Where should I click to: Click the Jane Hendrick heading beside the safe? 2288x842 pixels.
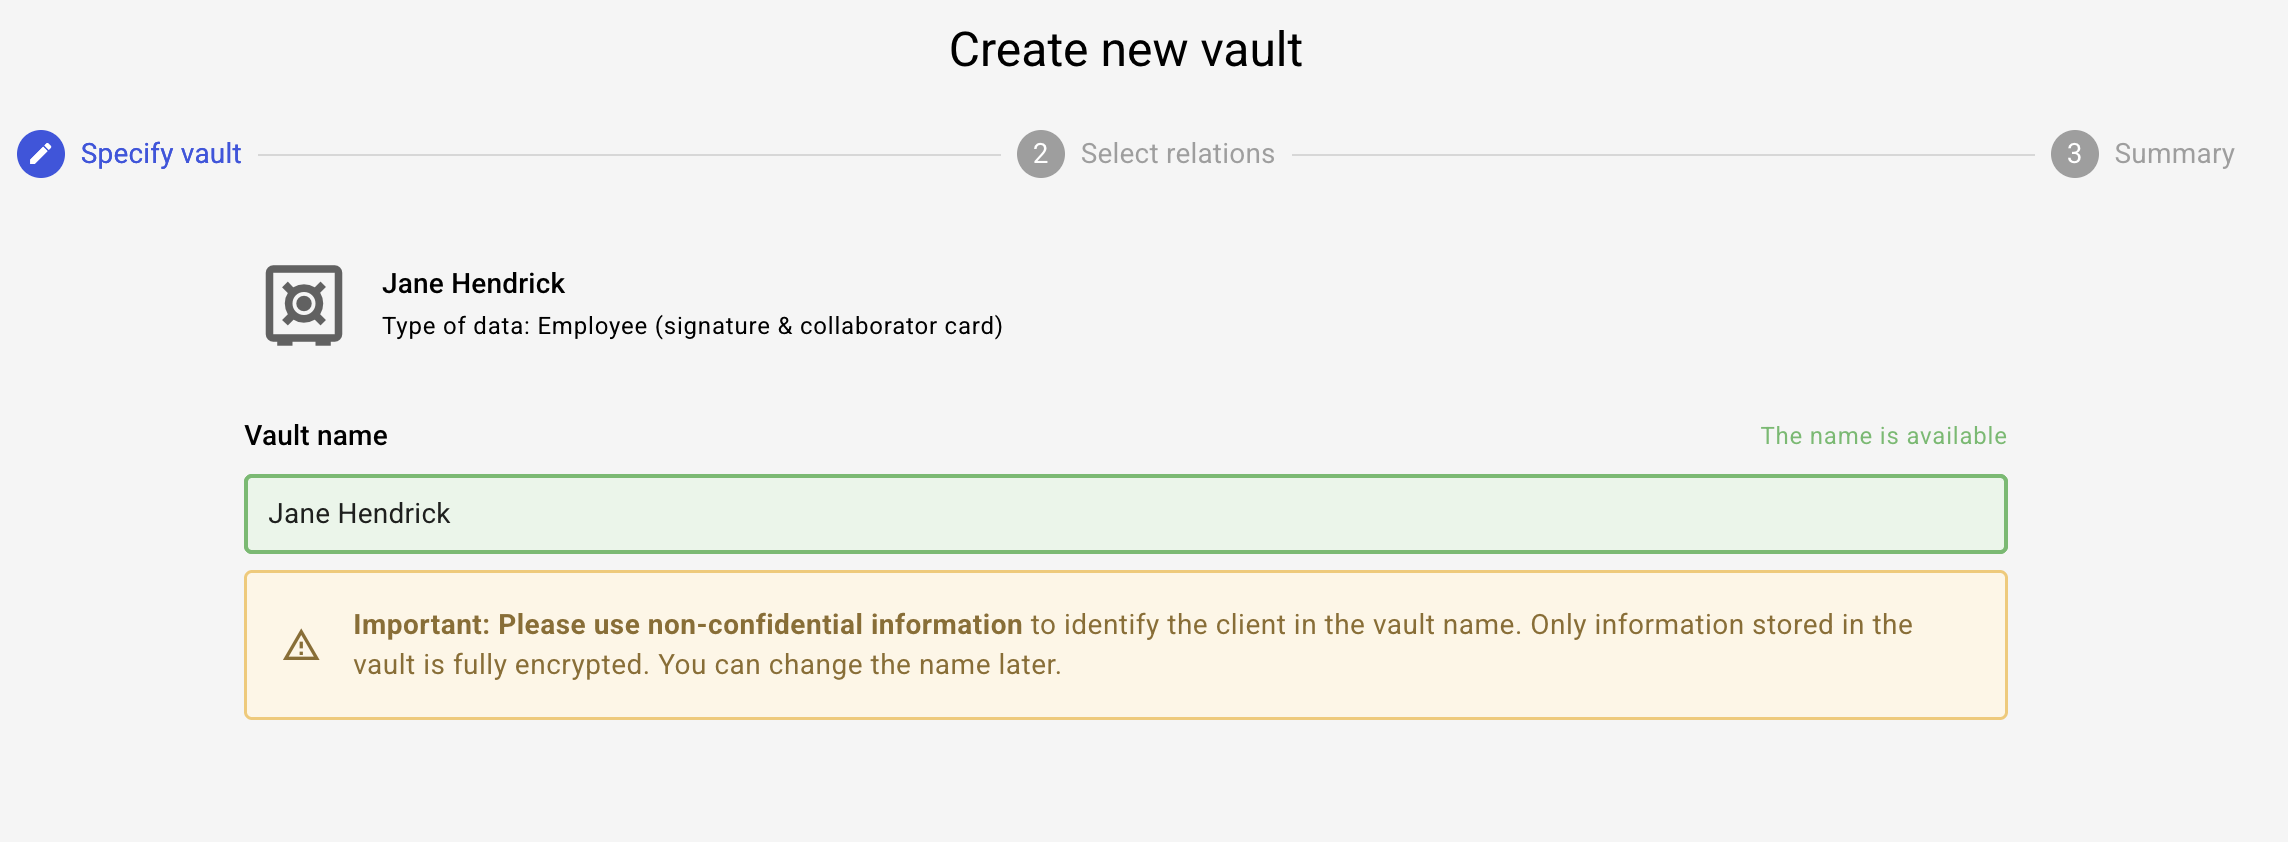click(x=473, y=284)
